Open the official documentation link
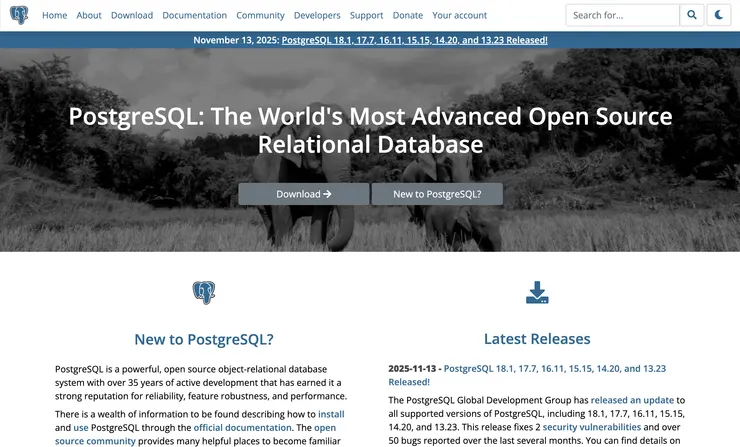Viewport: 740px width, 447px height. 243,428
